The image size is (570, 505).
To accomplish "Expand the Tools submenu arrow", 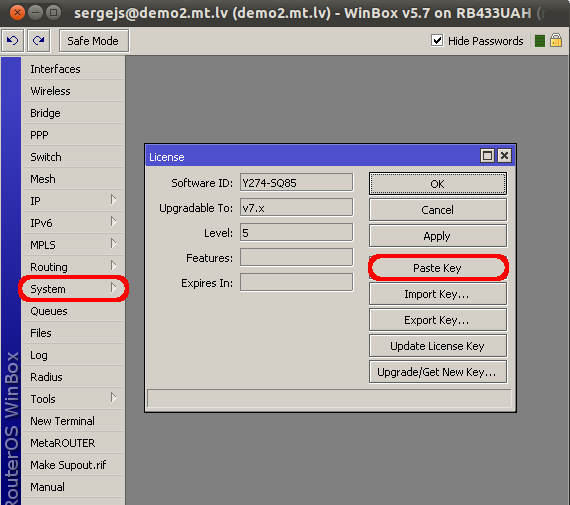I will (x=113, y=397).
